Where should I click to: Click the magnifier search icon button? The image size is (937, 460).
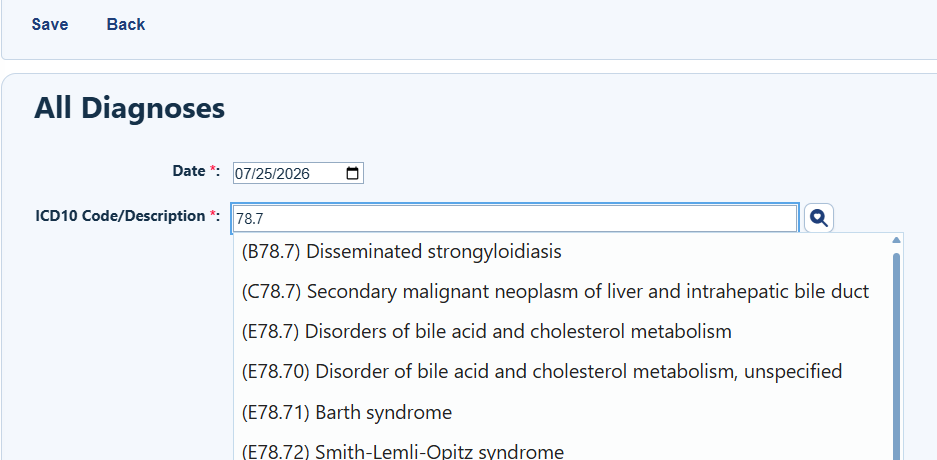pos(819,218)
